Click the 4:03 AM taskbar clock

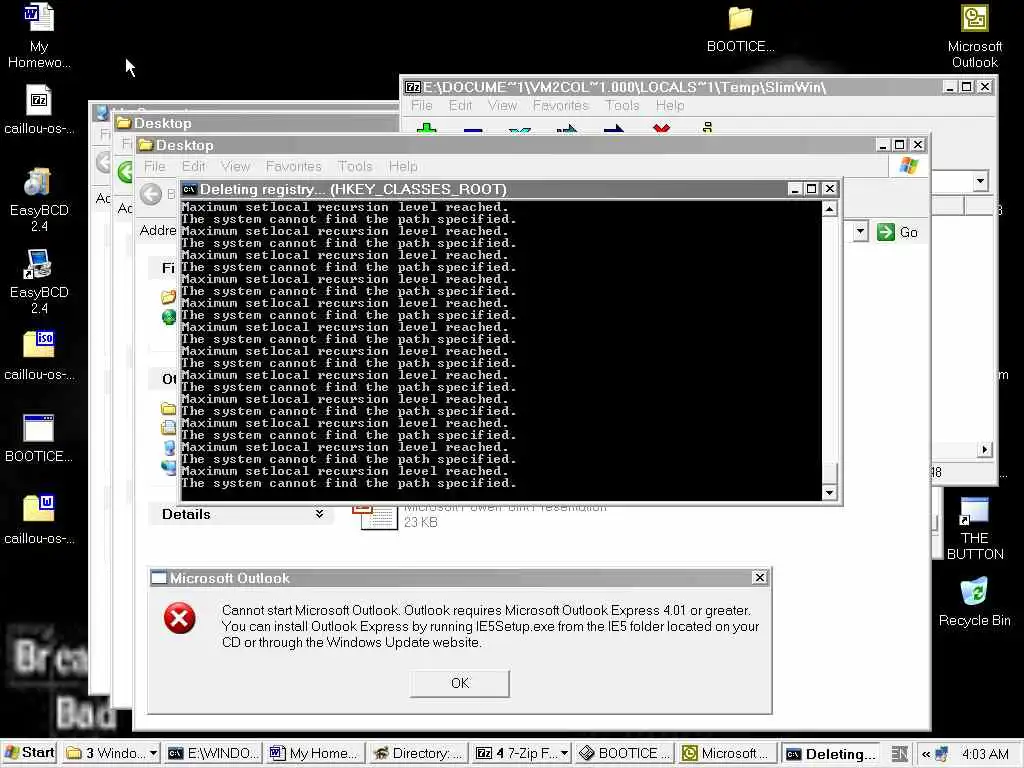click(x=985, y=754)
